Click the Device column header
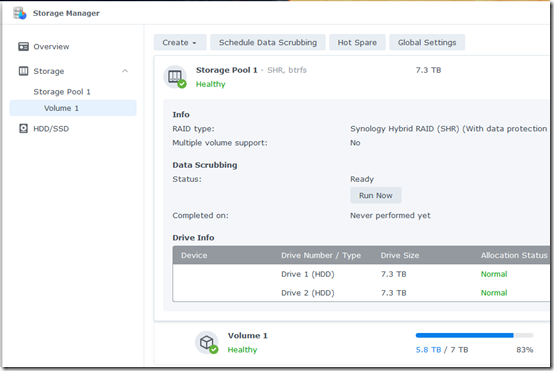The width and height of the screenshot is (554, 371). pyautogui.click(x=194, y=255)
